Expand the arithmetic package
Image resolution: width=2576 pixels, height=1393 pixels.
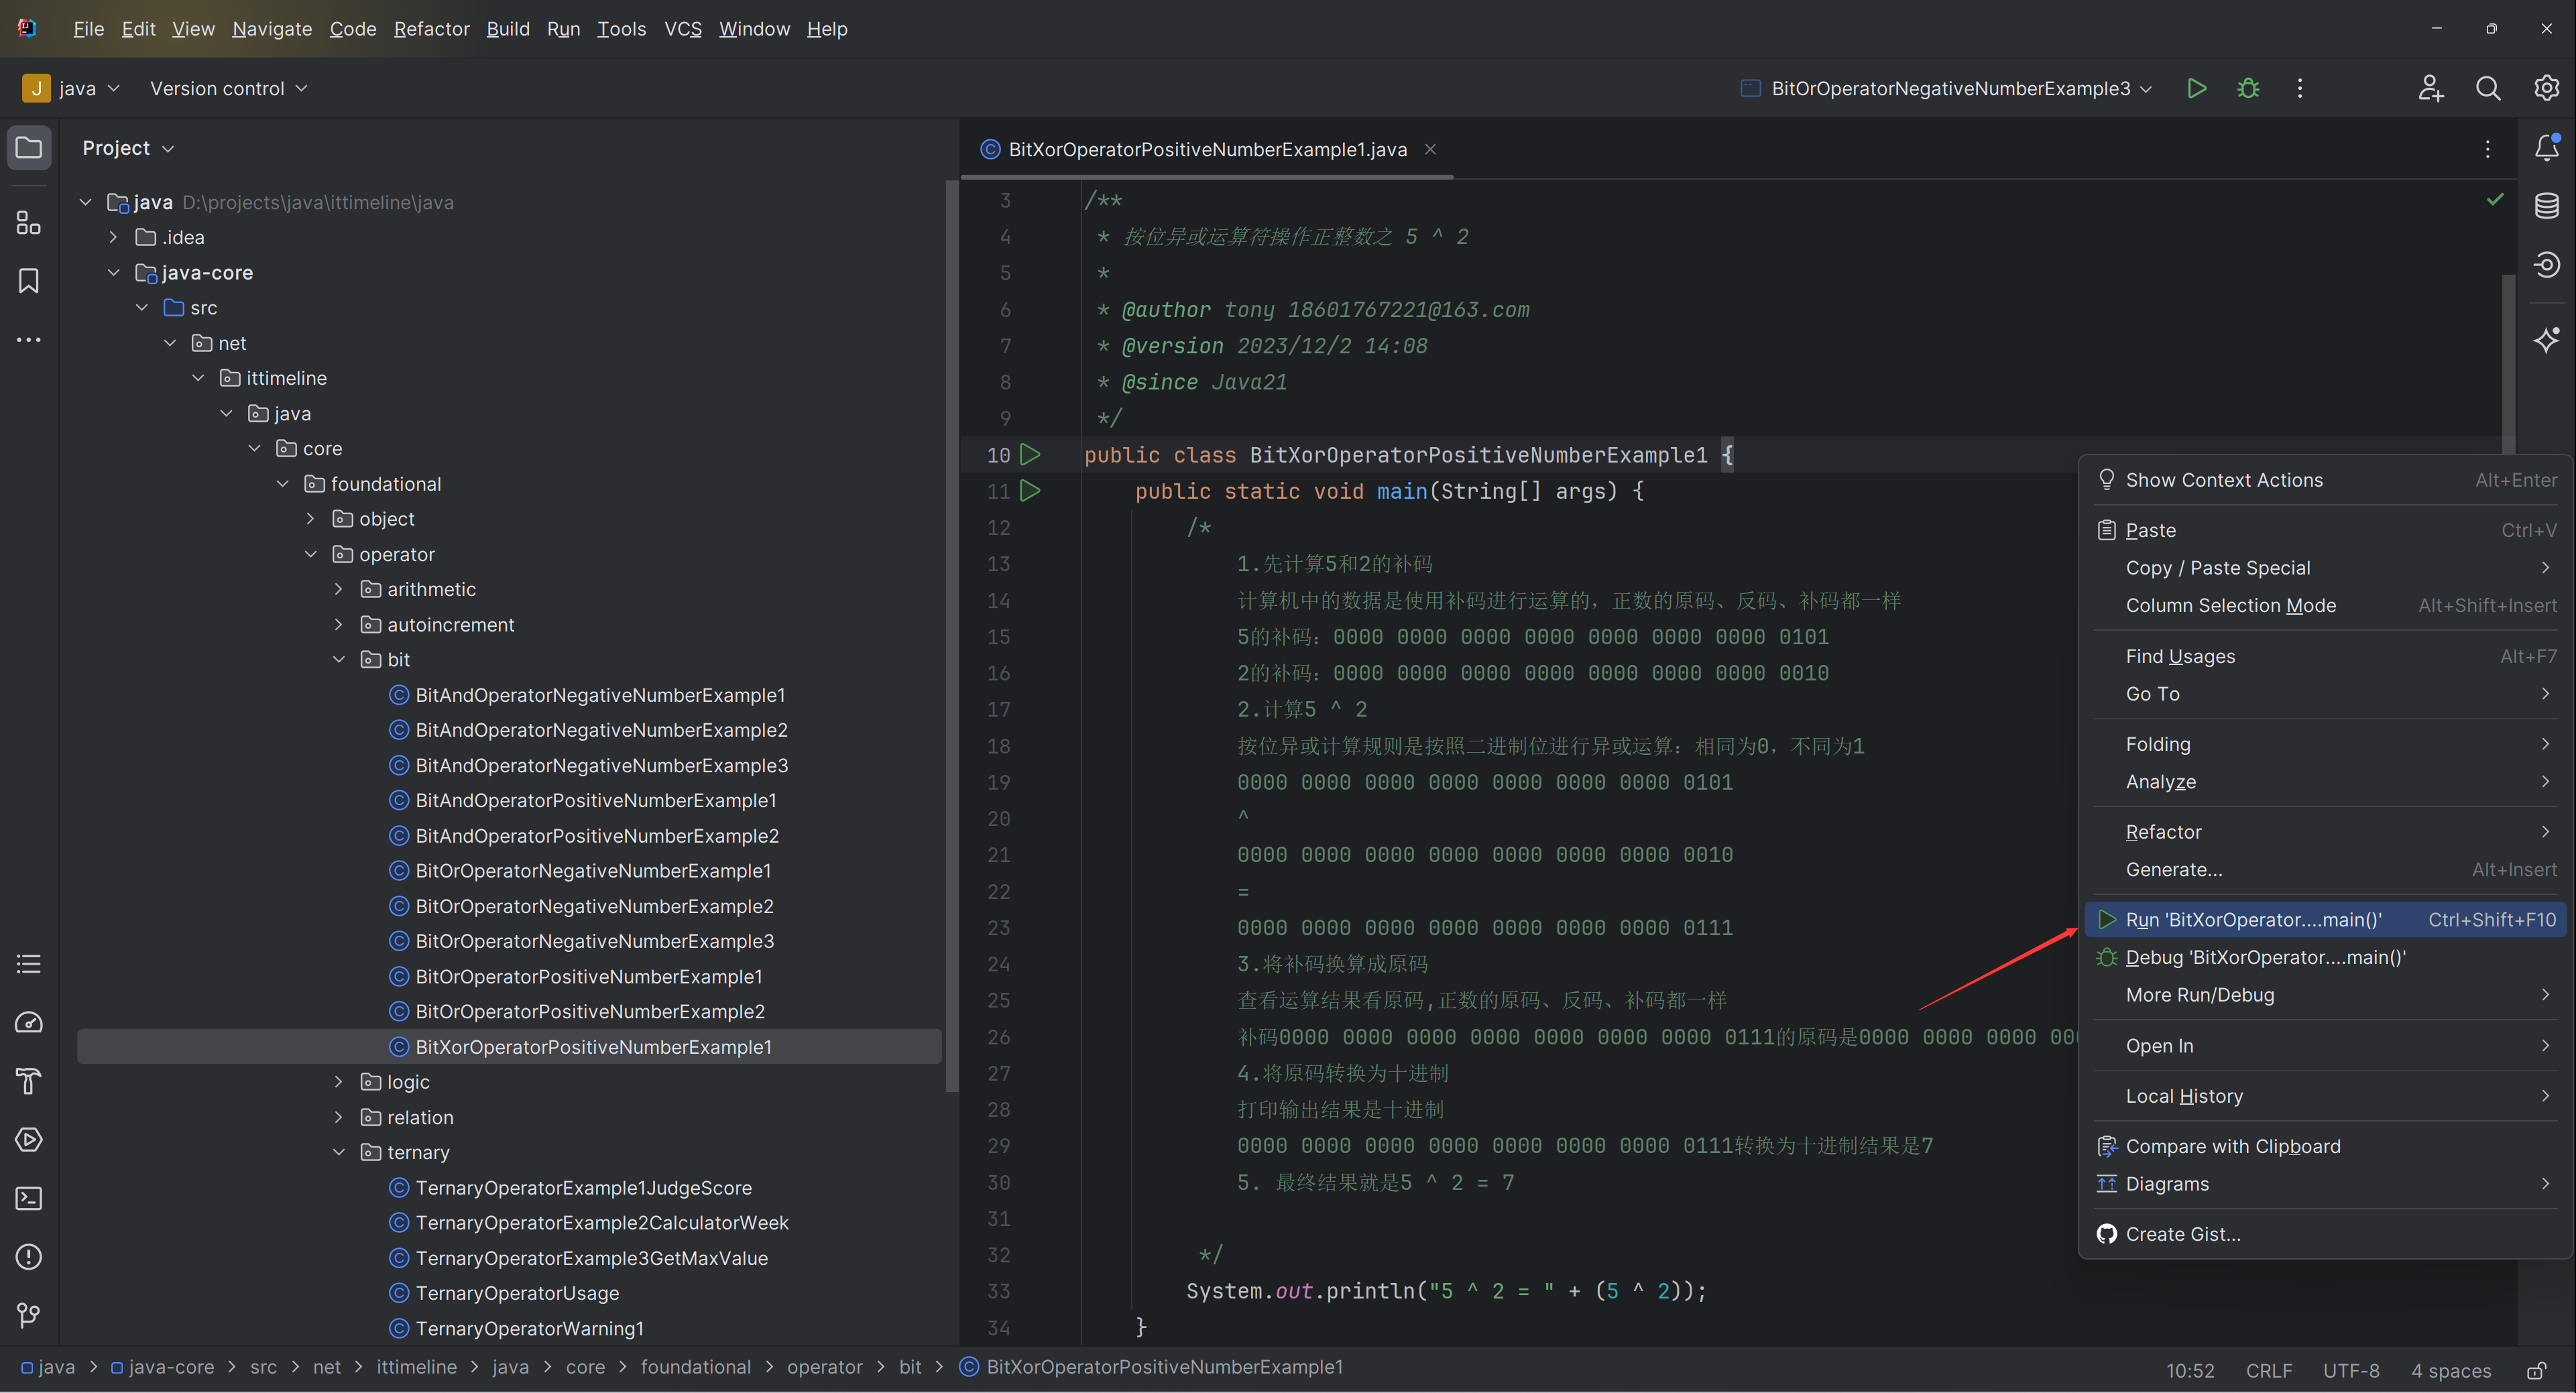(339, 589)
